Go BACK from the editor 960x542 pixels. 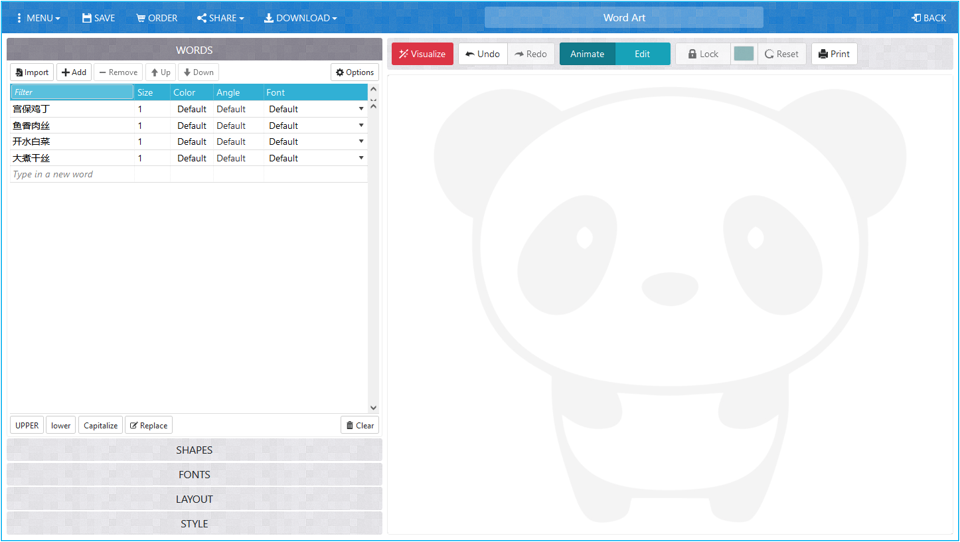[929, 18]
